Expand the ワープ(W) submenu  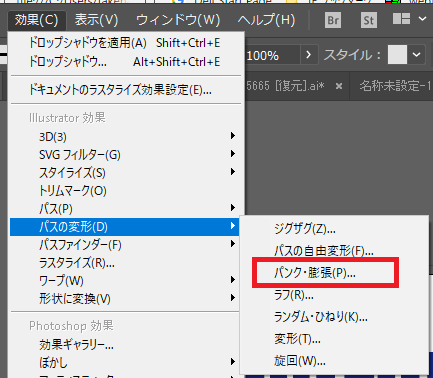click(x=125, y=281)
